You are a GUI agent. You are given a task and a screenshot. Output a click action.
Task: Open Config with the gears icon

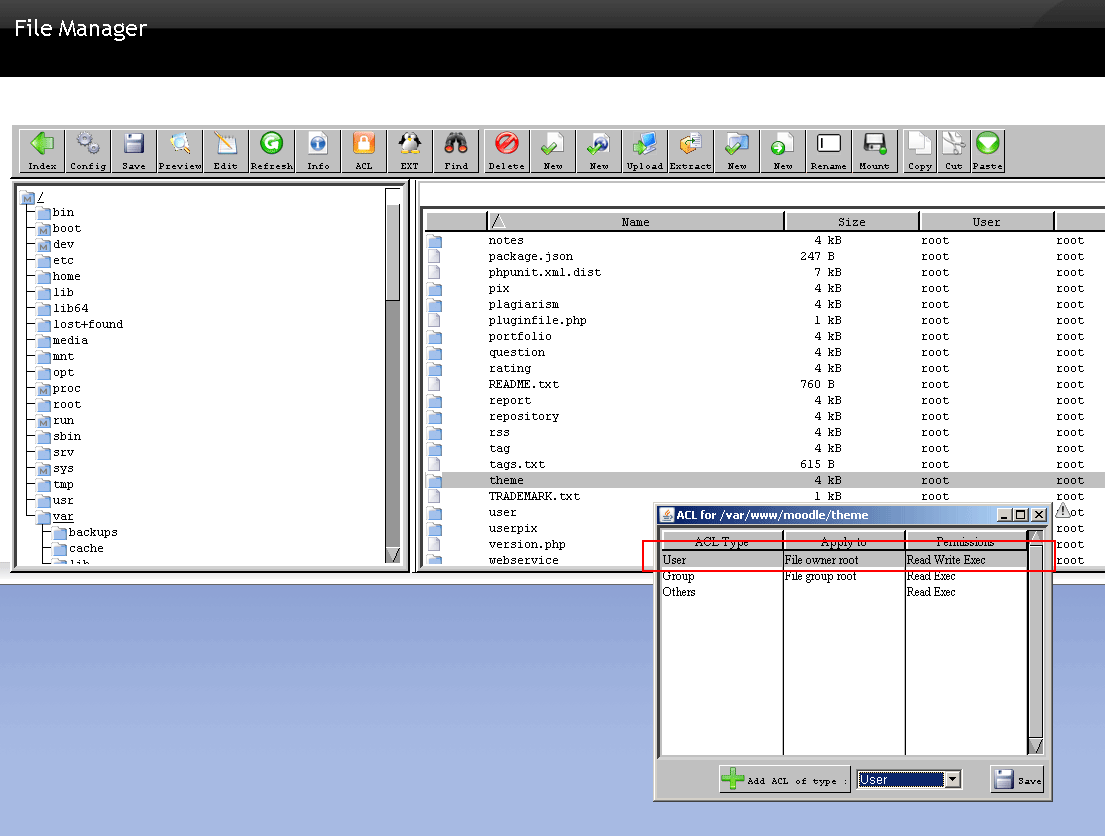point(88,151)
